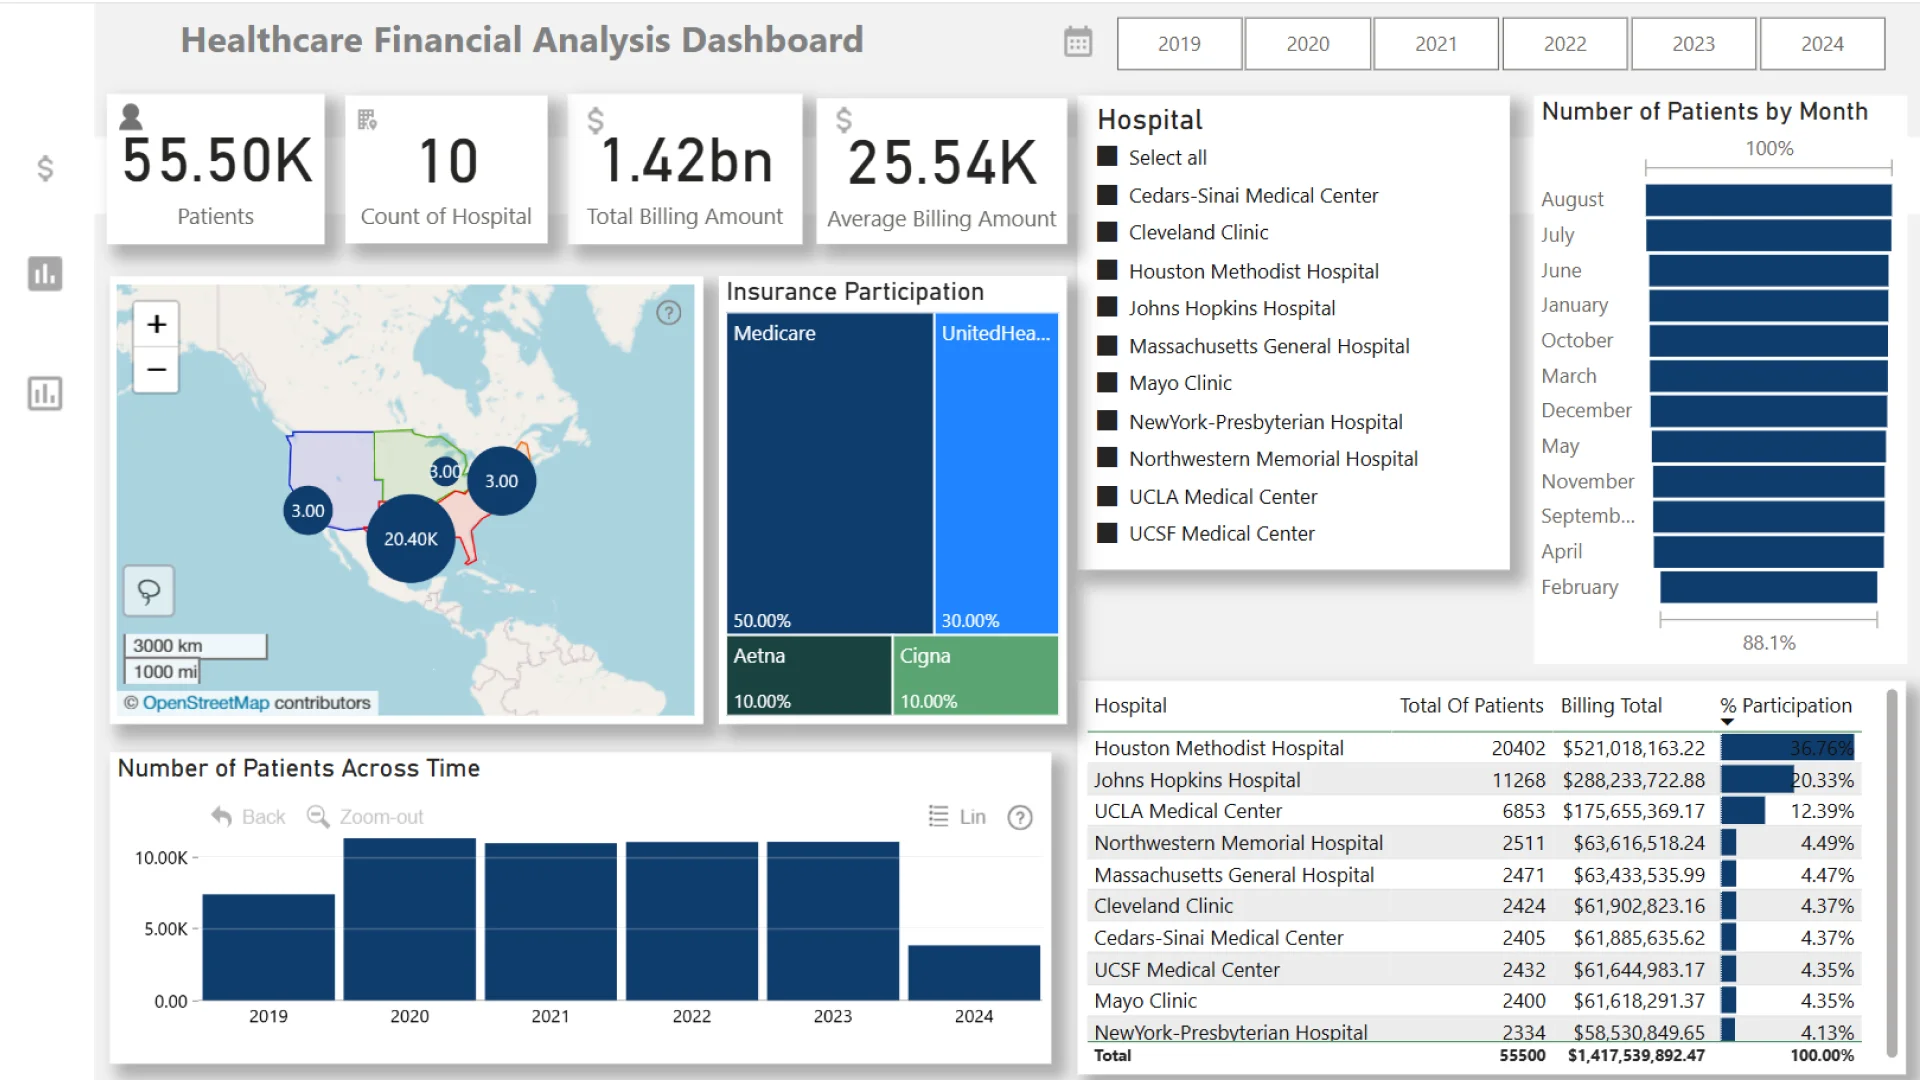Viewport: 1920px width, 1080px height.
Task: Switch the chart Lin scale option
Action: [x=958, y=817]
